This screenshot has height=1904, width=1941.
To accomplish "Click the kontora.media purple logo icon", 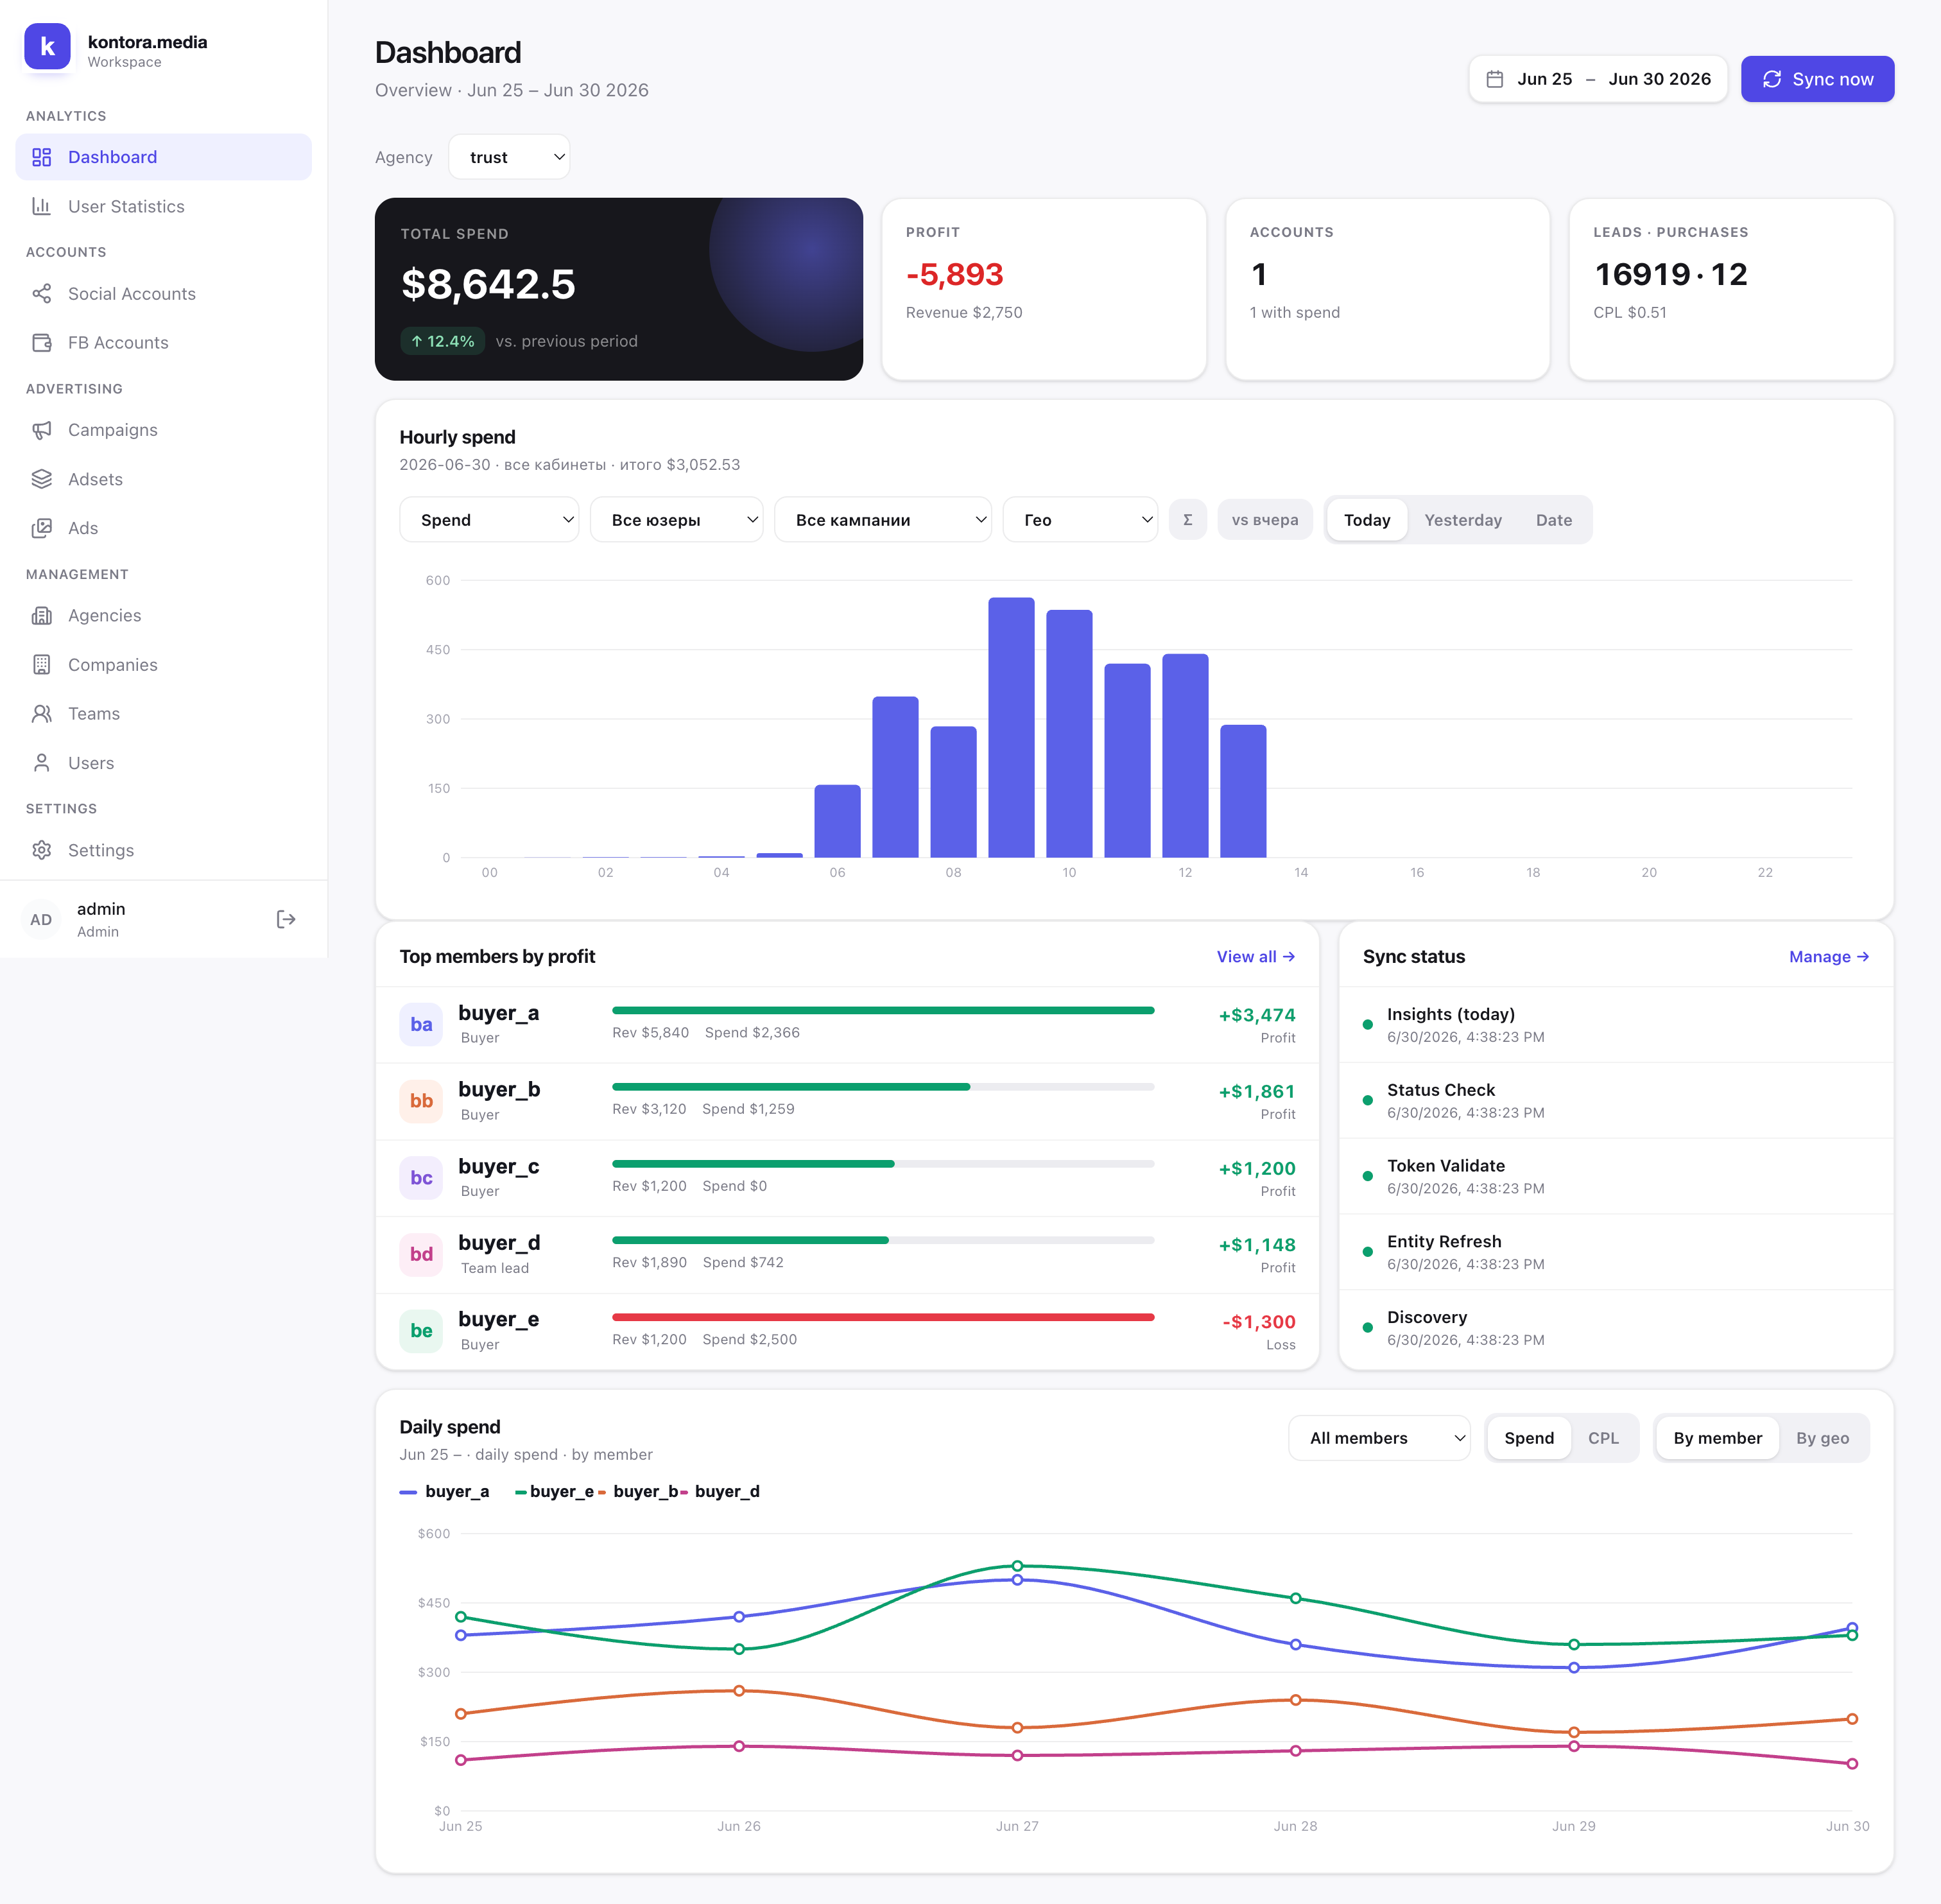I will click(x=47, y=47).
